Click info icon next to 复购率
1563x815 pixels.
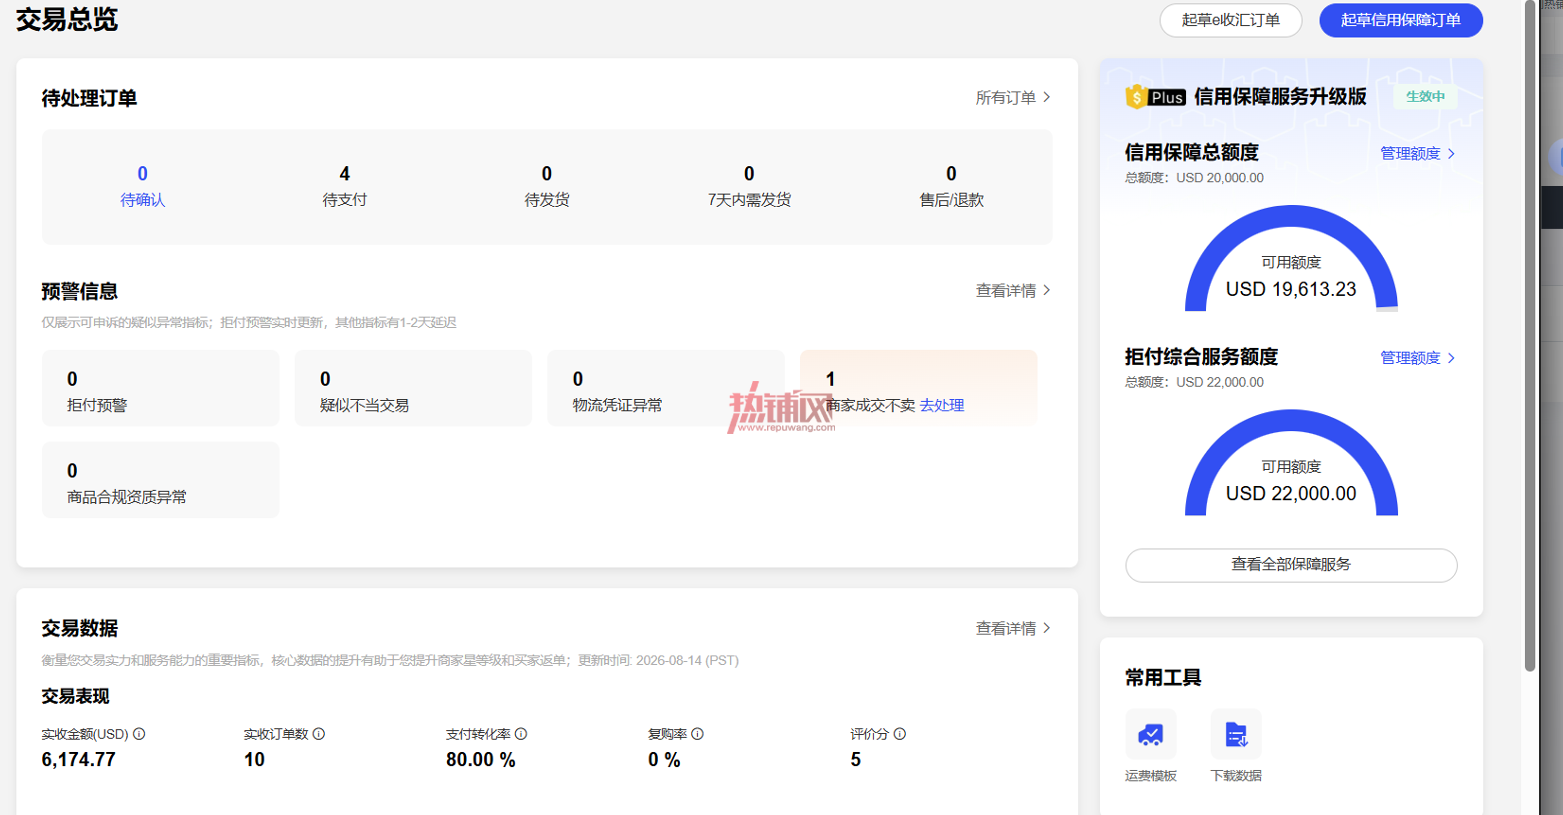click(x=698, y=734)
